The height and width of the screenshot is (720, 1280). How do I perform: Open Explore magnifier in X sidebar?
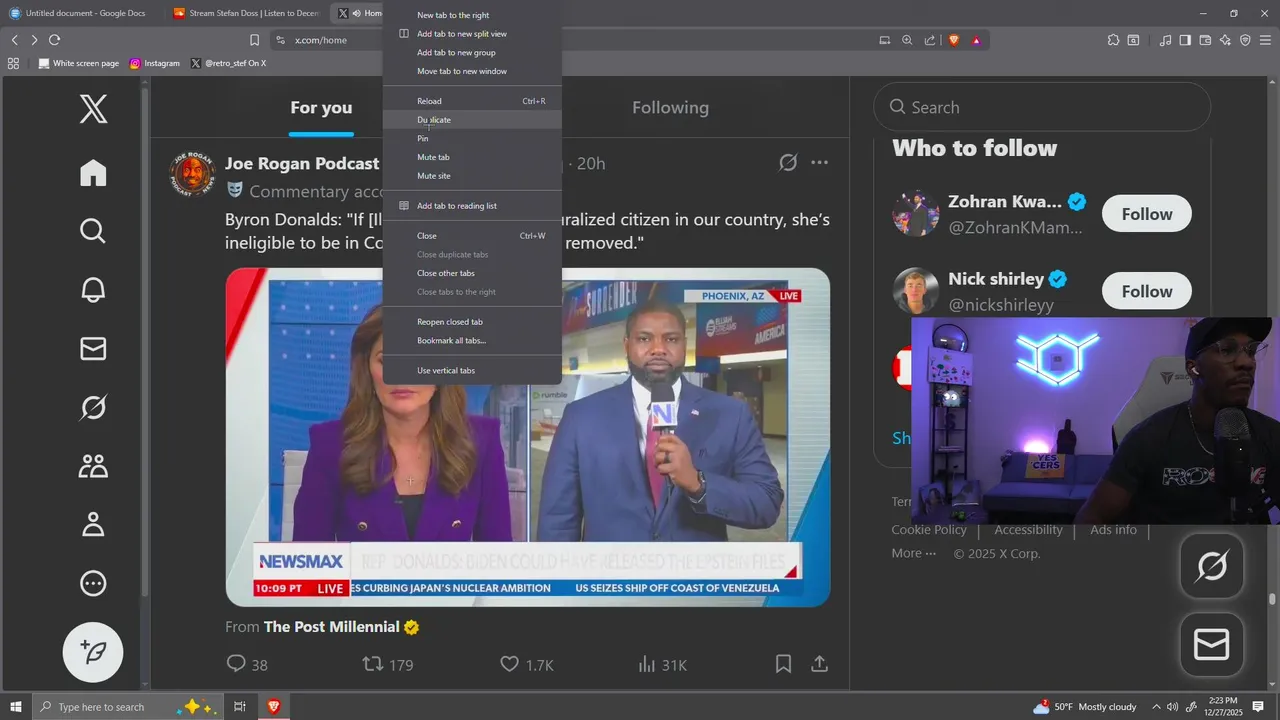93,231
